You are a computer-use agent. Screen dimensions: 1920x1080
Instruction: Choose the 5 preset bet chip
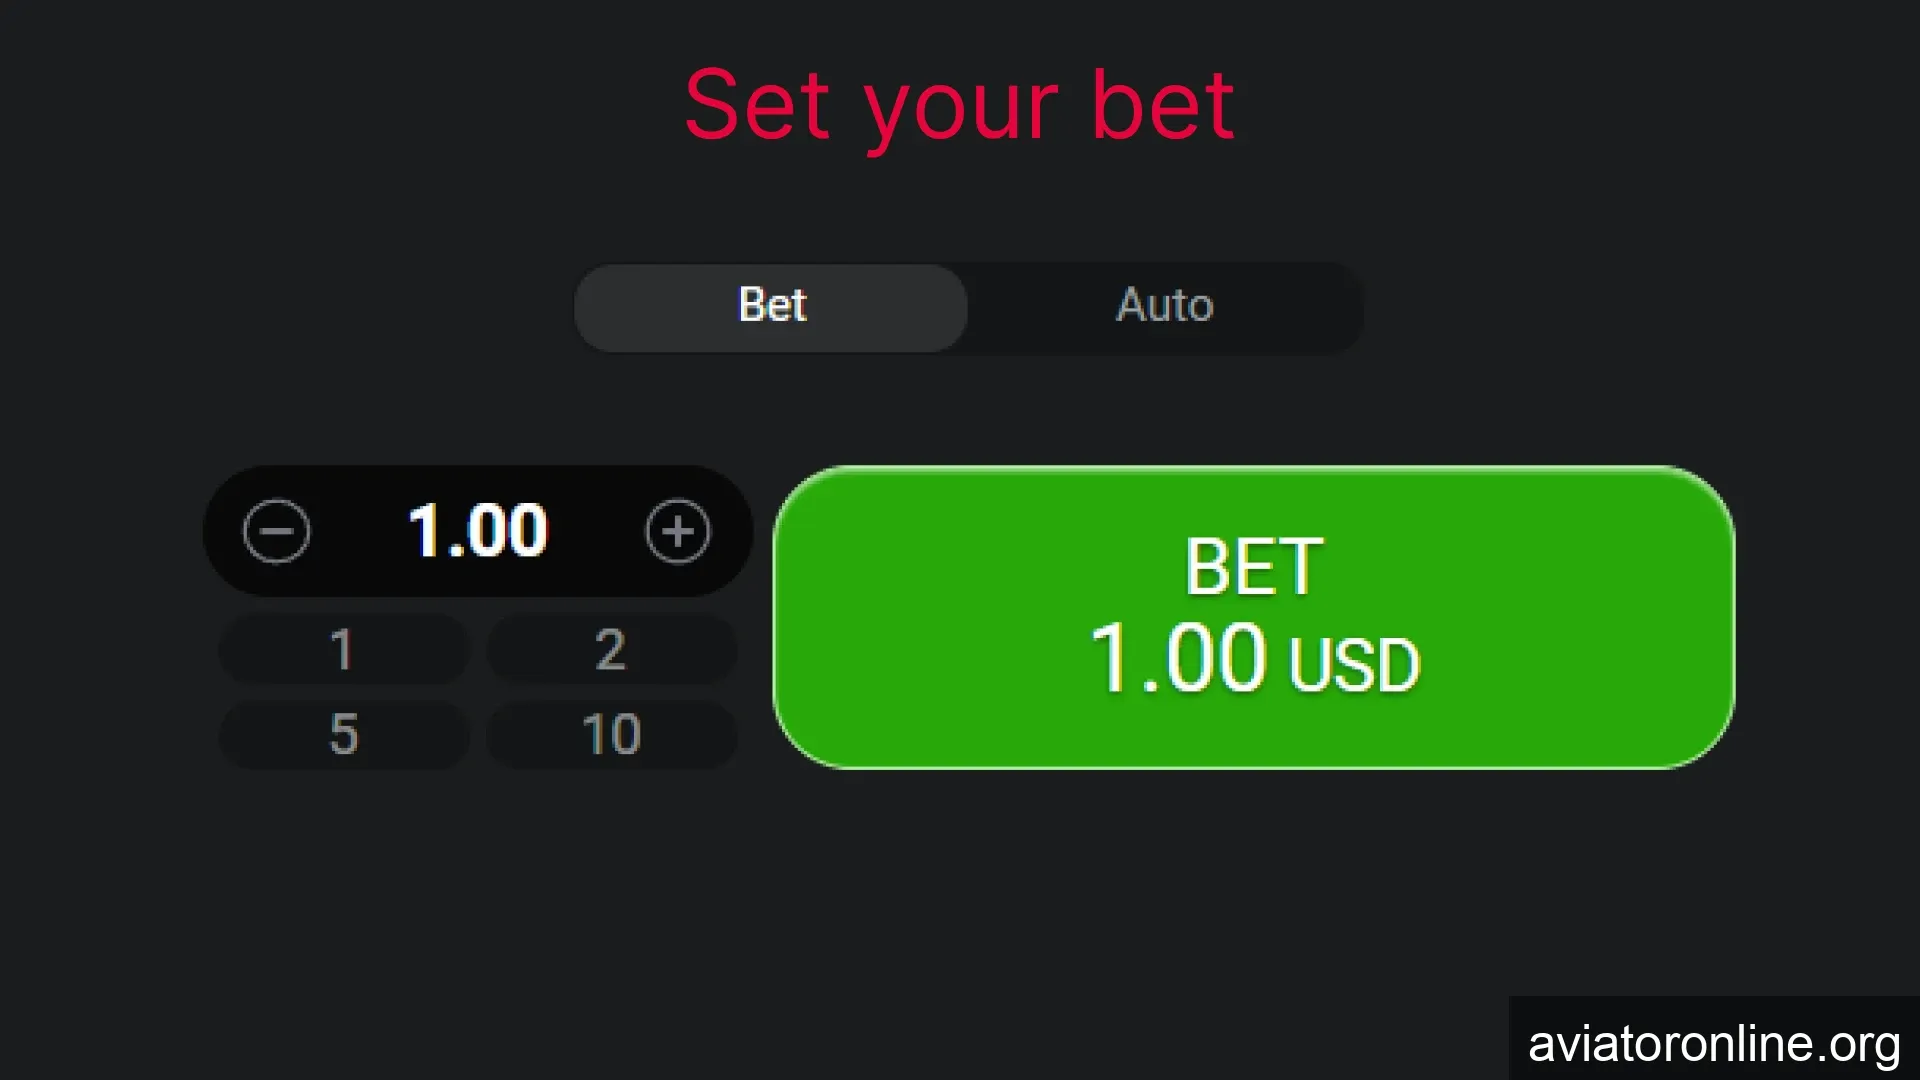pyautogui.click(x=342, y=735)
